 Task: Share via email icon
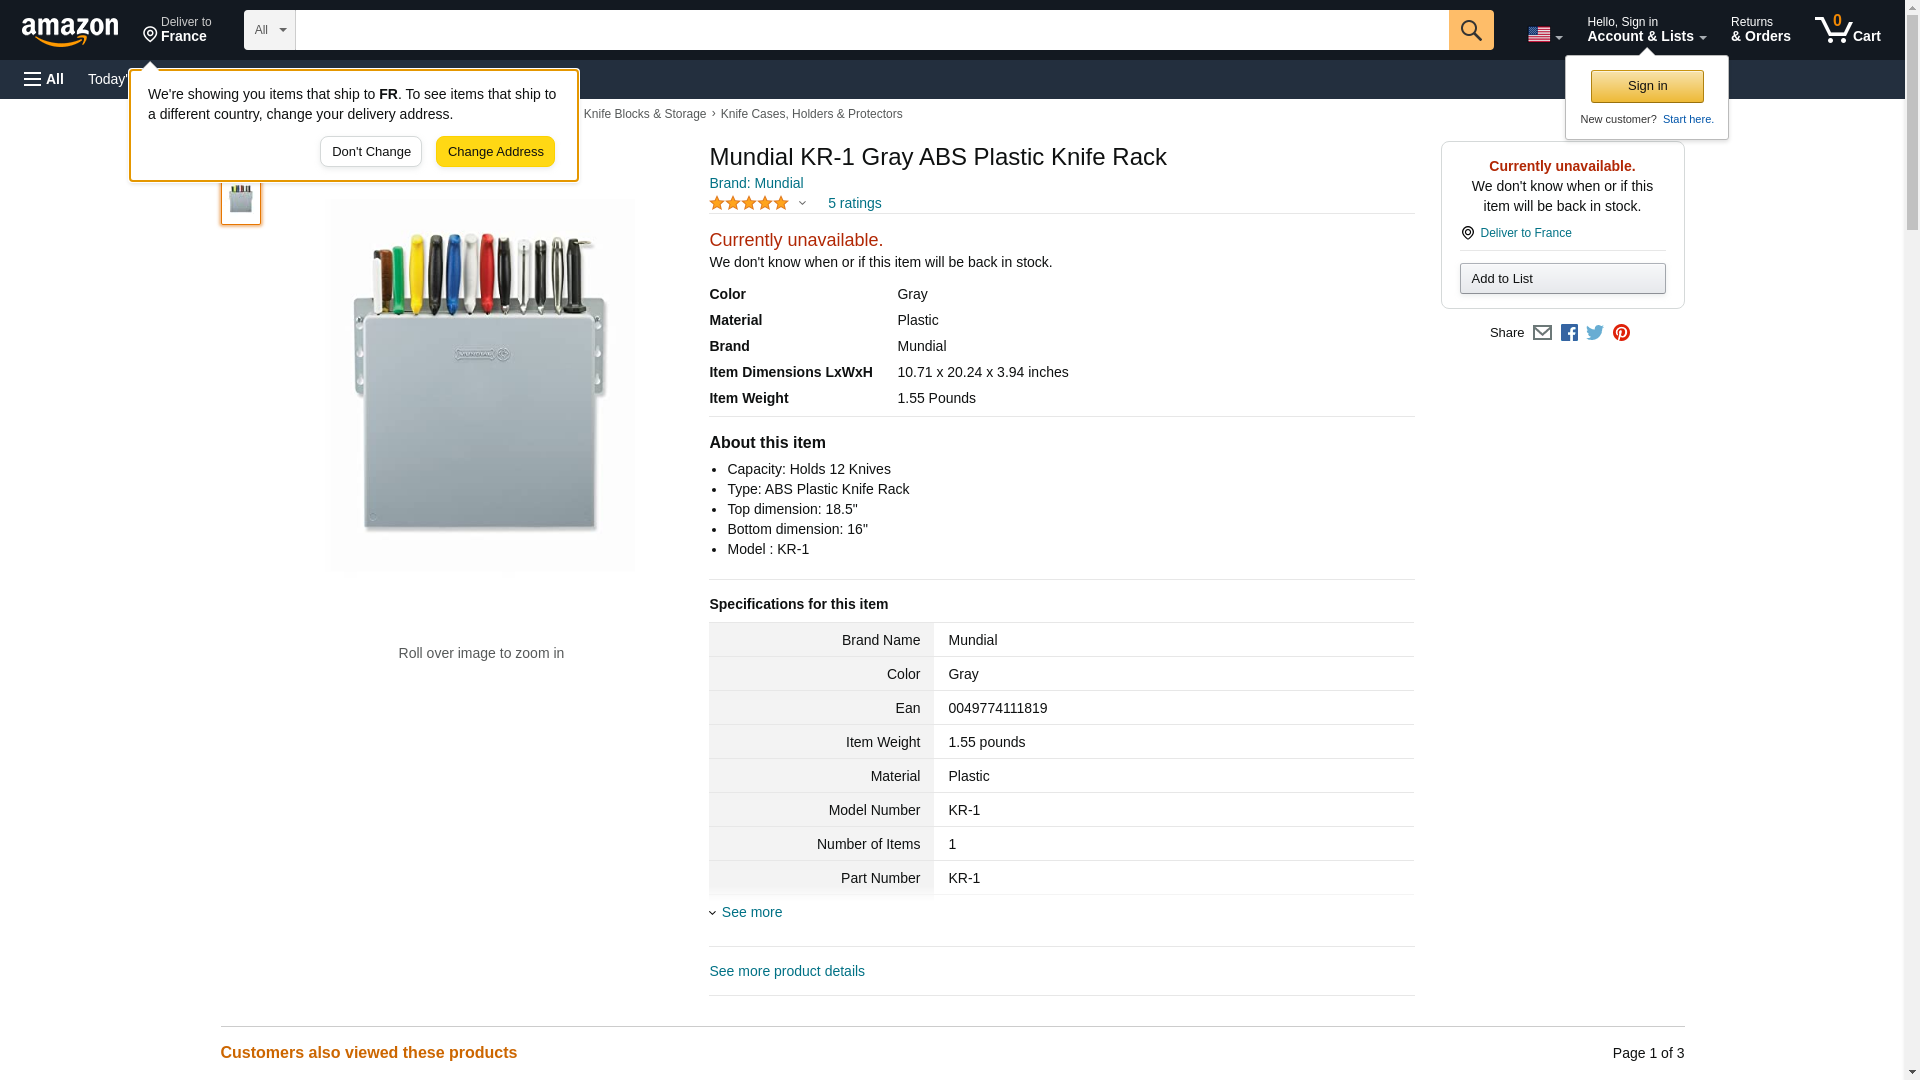(x=1542, y=333)
